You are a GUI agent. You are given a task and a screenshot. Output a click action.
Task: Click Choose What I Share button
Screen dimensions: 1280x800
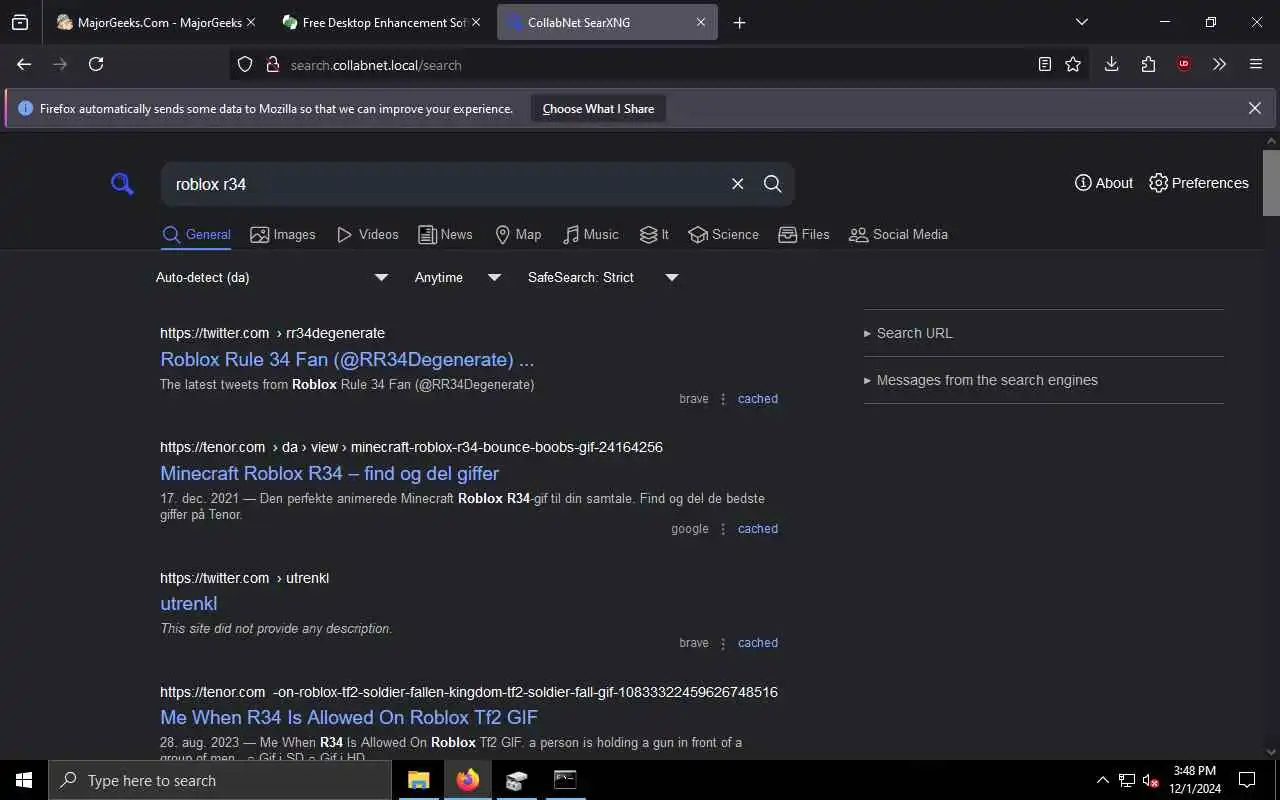click(598, 109)
